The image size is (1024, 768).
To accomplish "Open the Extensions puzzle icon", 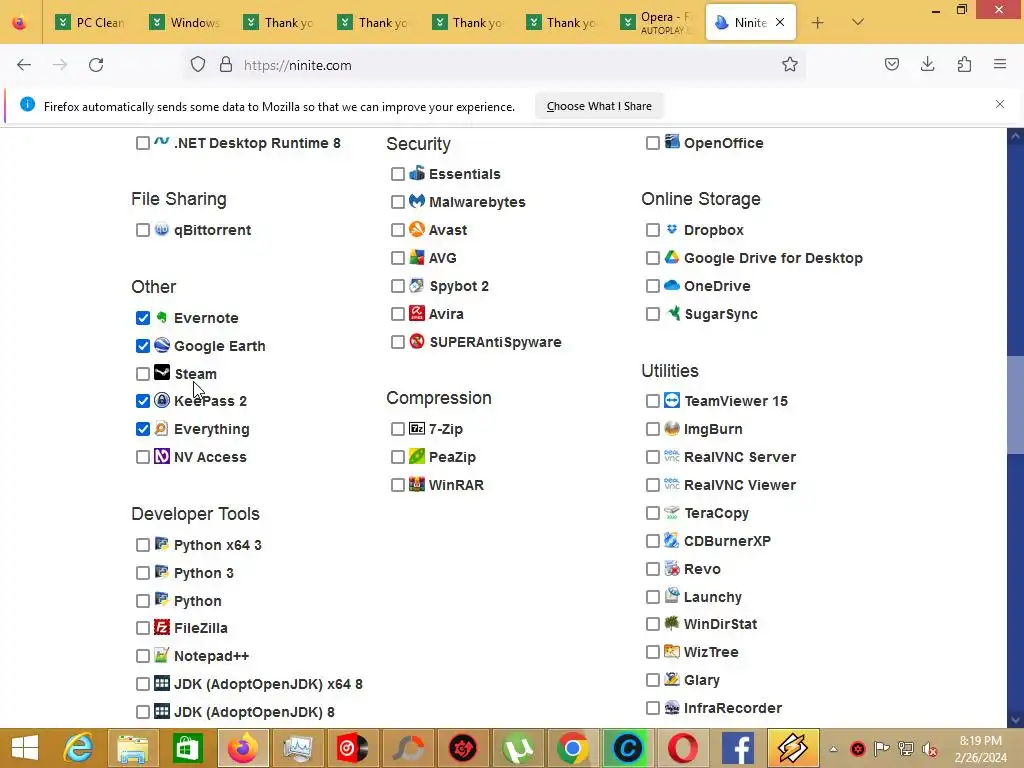I will click(x=964, y=64).
